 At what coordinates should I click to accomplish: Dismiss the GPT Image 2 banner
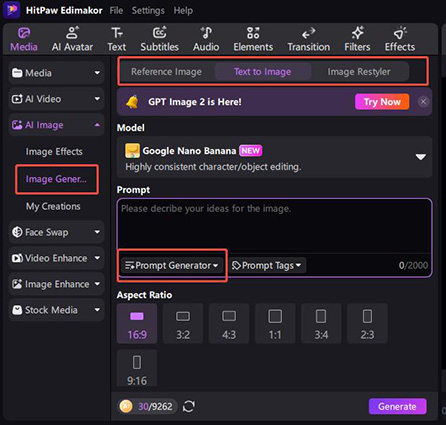coord(423,102)
